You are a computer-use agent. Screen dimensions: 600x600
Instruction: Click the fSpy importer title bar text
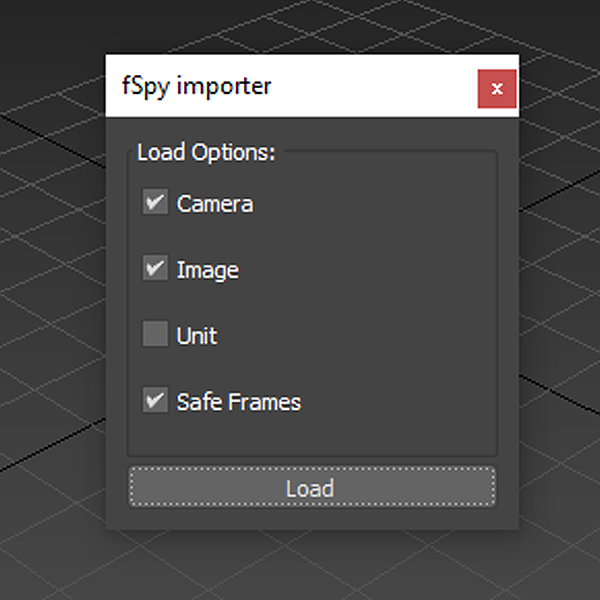[x=197, y=86]
